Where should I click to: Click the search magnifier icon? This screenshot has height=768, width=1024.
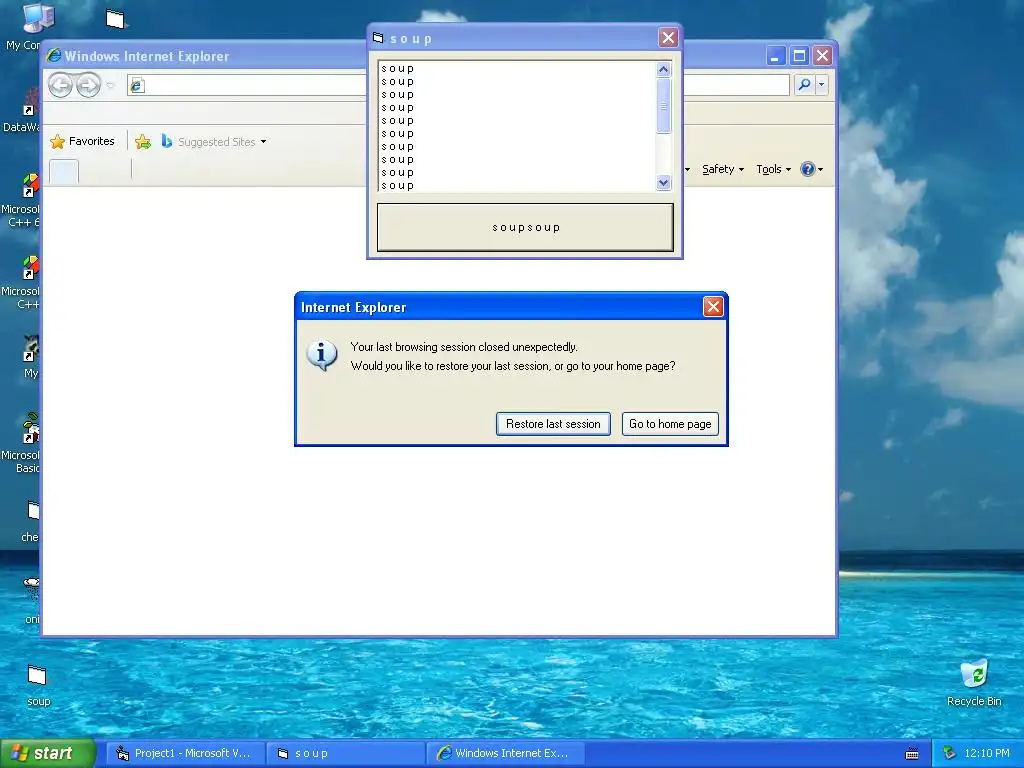(805, 84)
